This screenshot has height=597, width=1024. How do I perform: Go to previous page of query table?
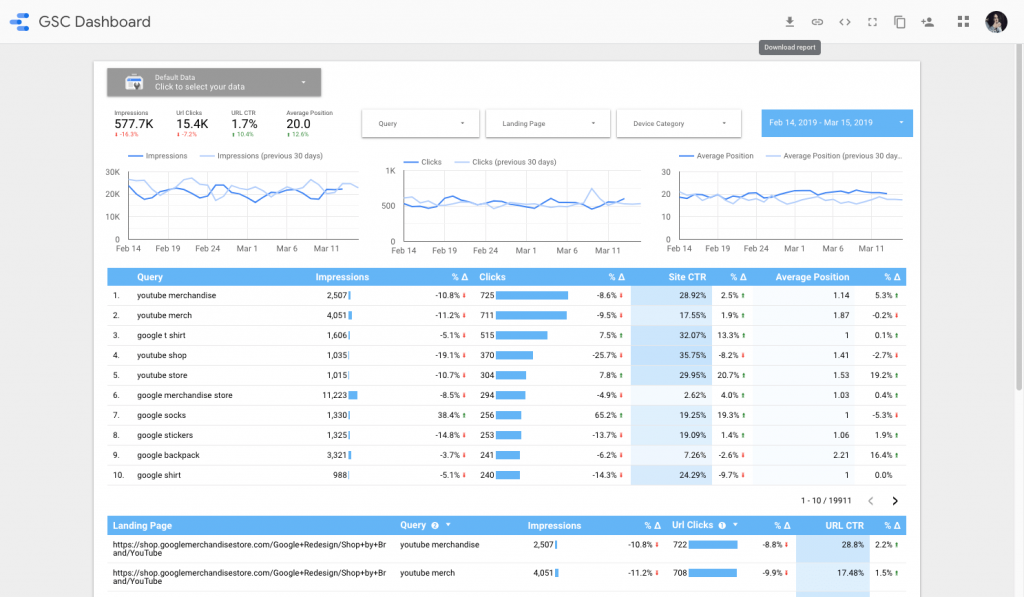(871, 501)
